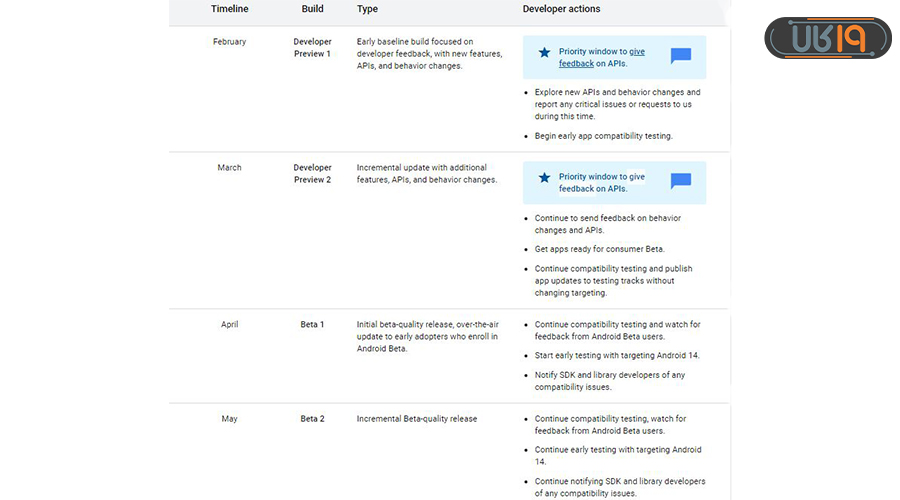Select the Type column header
The width and height of the screenshot is (900, 500).
[x=367, y=9]
